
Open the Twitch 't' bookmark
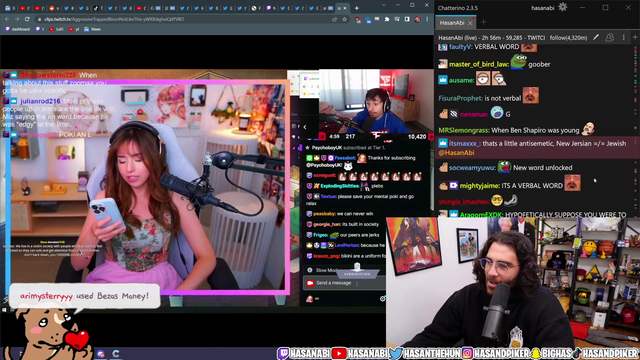pyautogui.click(x=40, y=29)
